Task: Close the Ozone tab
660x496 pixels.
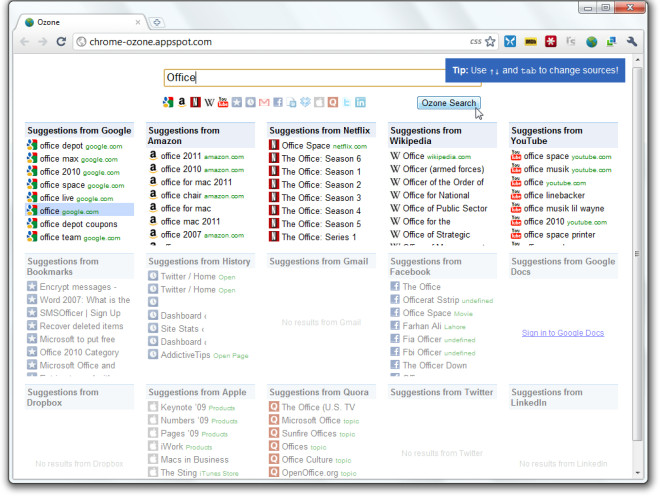Action: (138, 22)
